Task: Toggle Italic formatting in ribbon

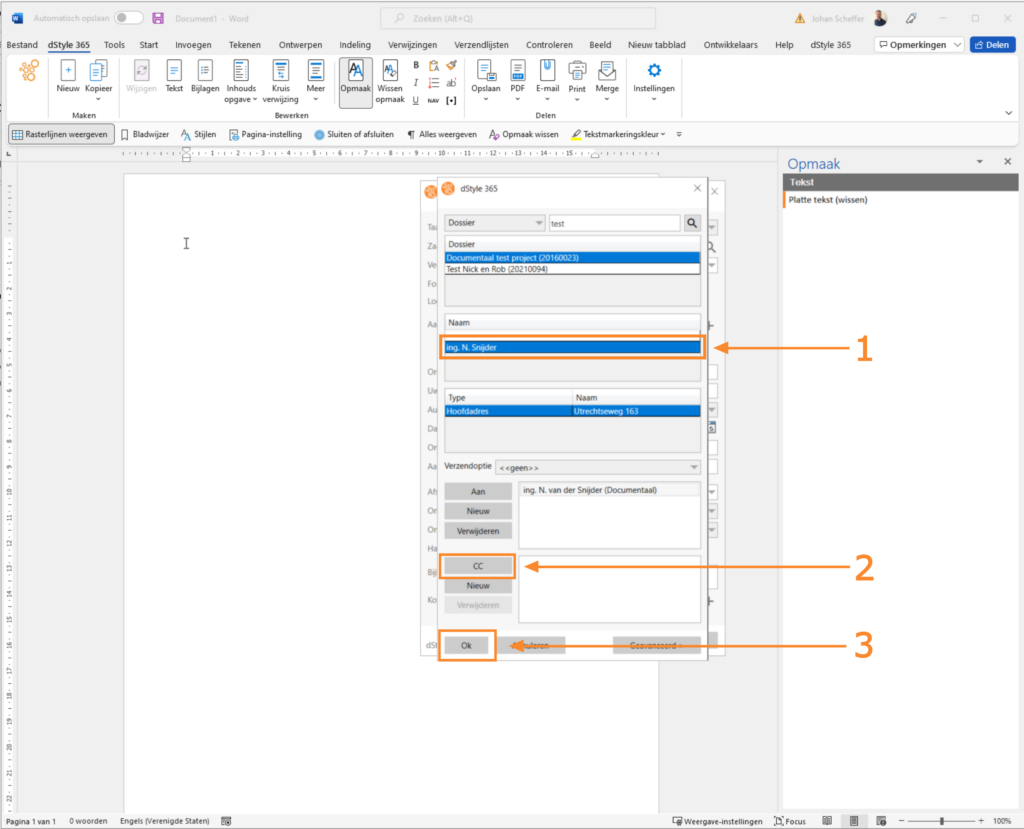Action: tap(416, 83)
